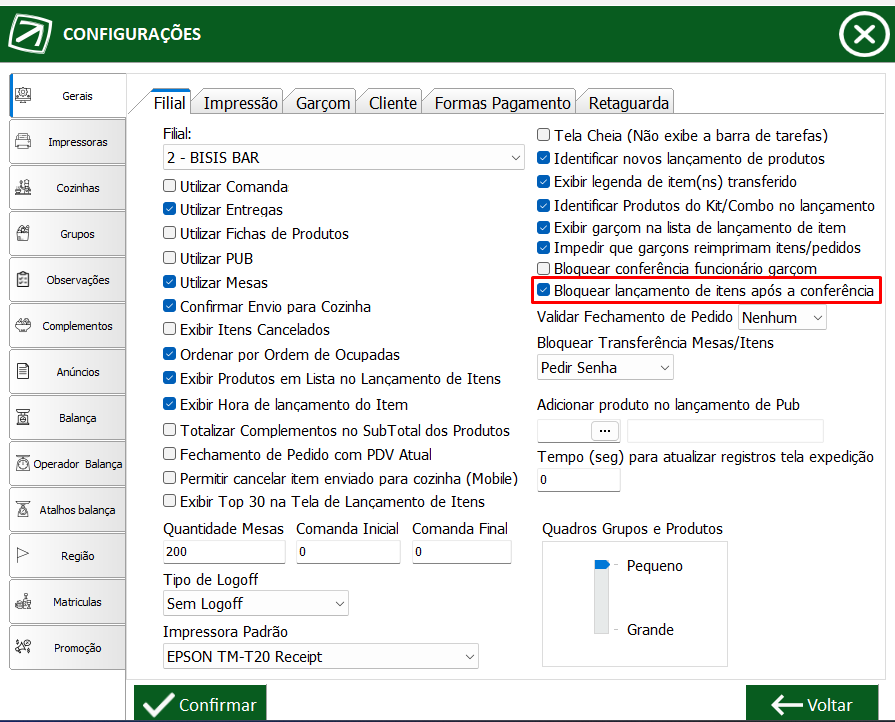Switch to the Impressão tab
This screenshot has height=722, width=895.
coord(240,103)
